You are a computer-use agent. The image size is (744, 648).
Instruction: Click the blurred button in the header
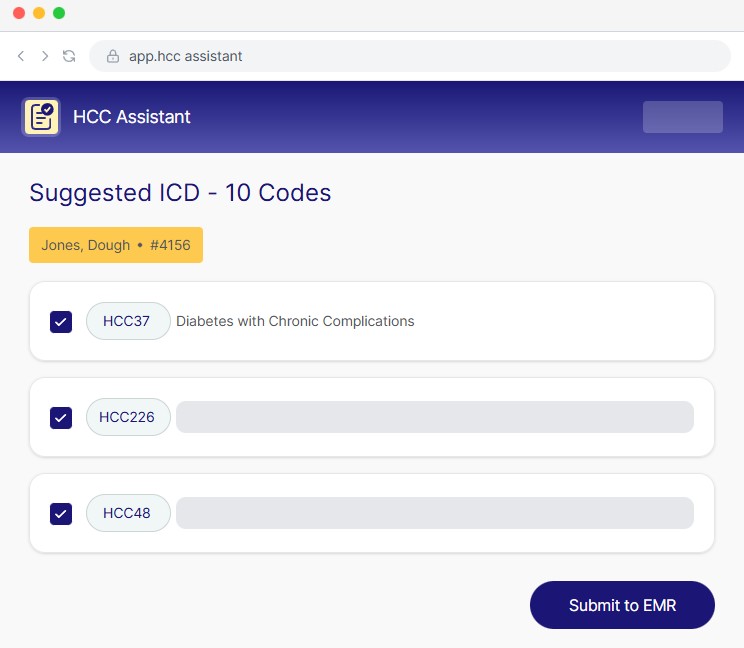pos(682,117)
